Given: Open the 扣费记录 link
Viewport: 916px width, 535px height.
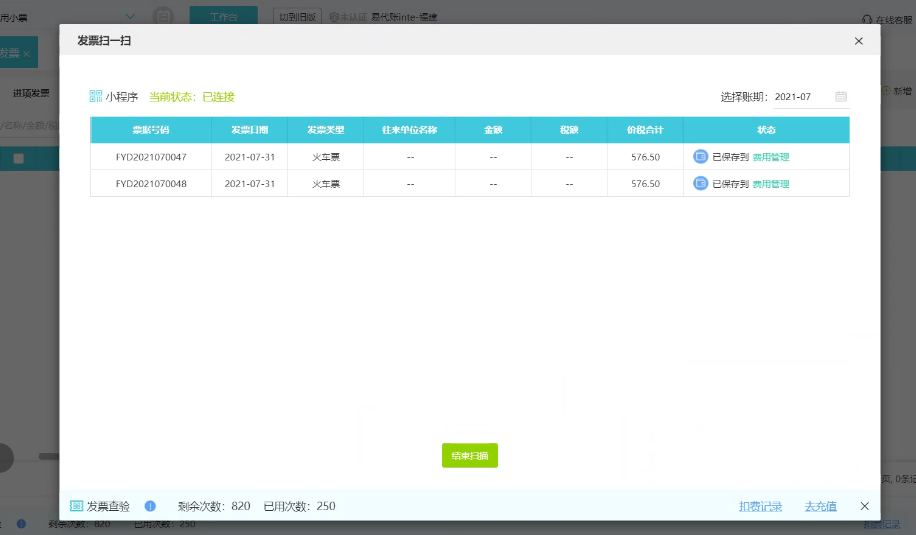Looking at the screenshot, I should click(760, 506).
